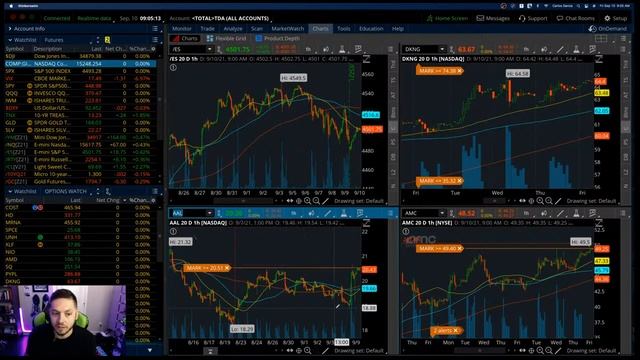Open Spotlight search in the menu bar
This screenshot has width=640, height=360.
click(x=578, y=6)
